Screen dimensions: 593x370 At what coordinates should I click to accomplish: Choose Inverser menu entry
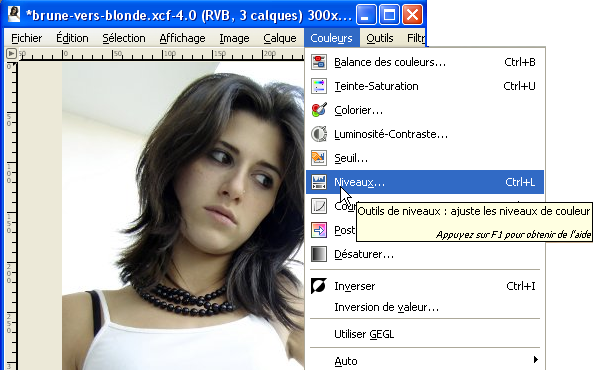[x=425, y=286]
